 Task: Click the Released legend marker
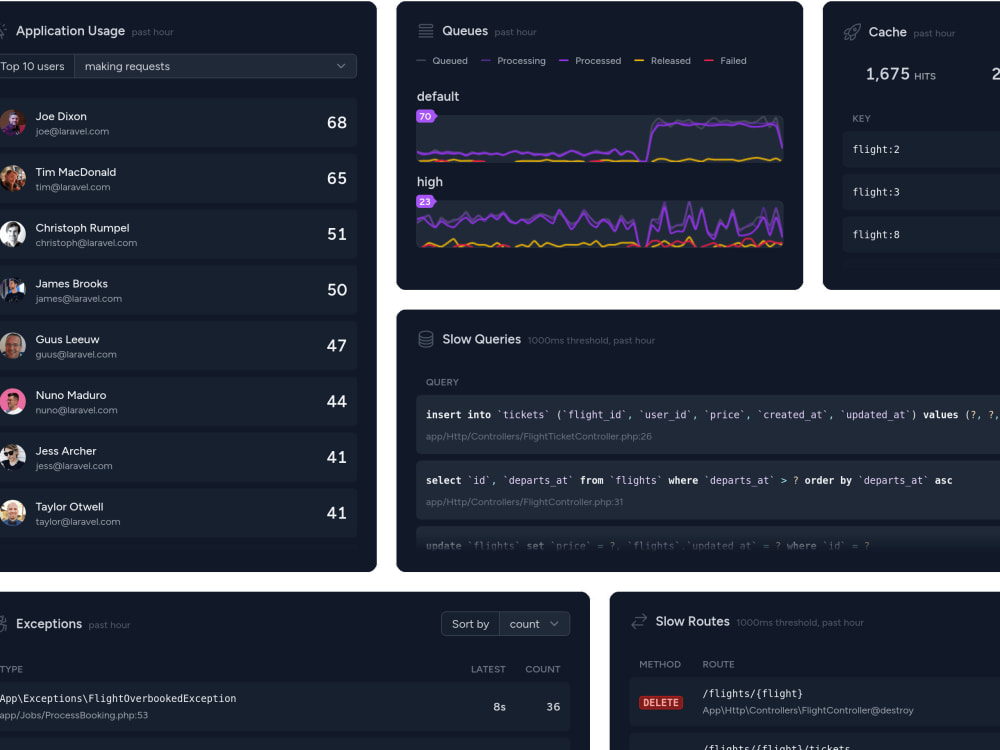click(639, 61)
